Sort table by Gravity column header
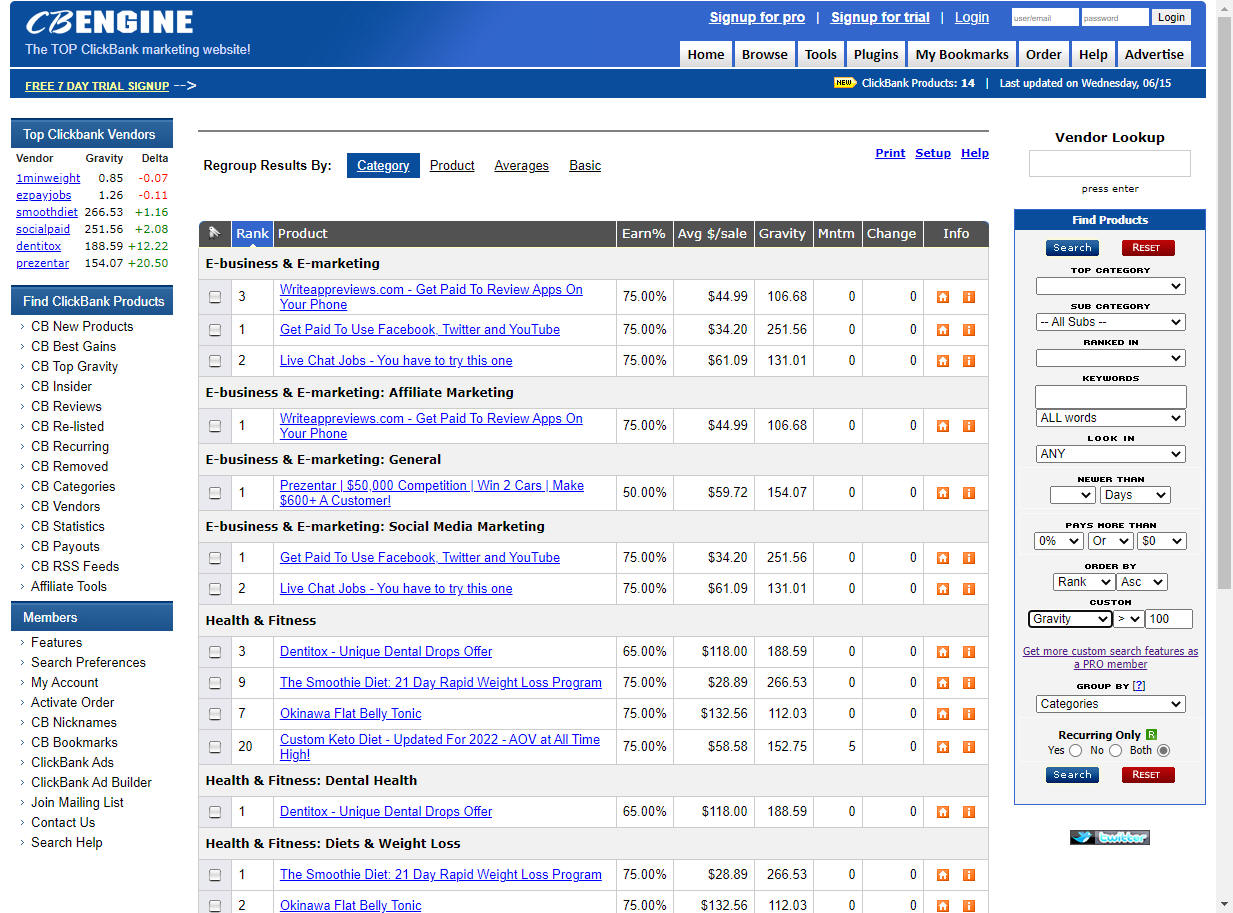Viewport: 1233px width, 913px height. click(x=782, y=233)
